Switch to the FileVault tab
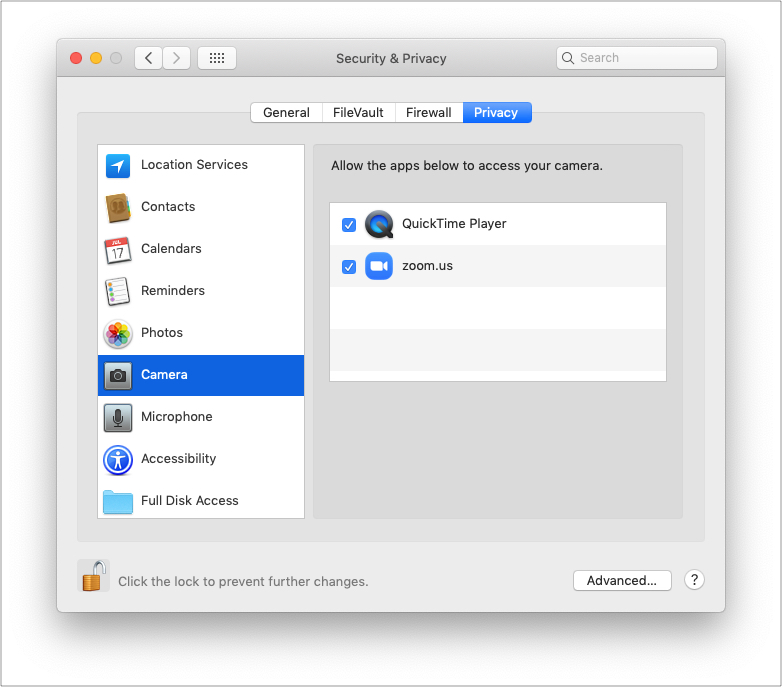This screenshot has height=687, width=782. click(x=359, y=113)
